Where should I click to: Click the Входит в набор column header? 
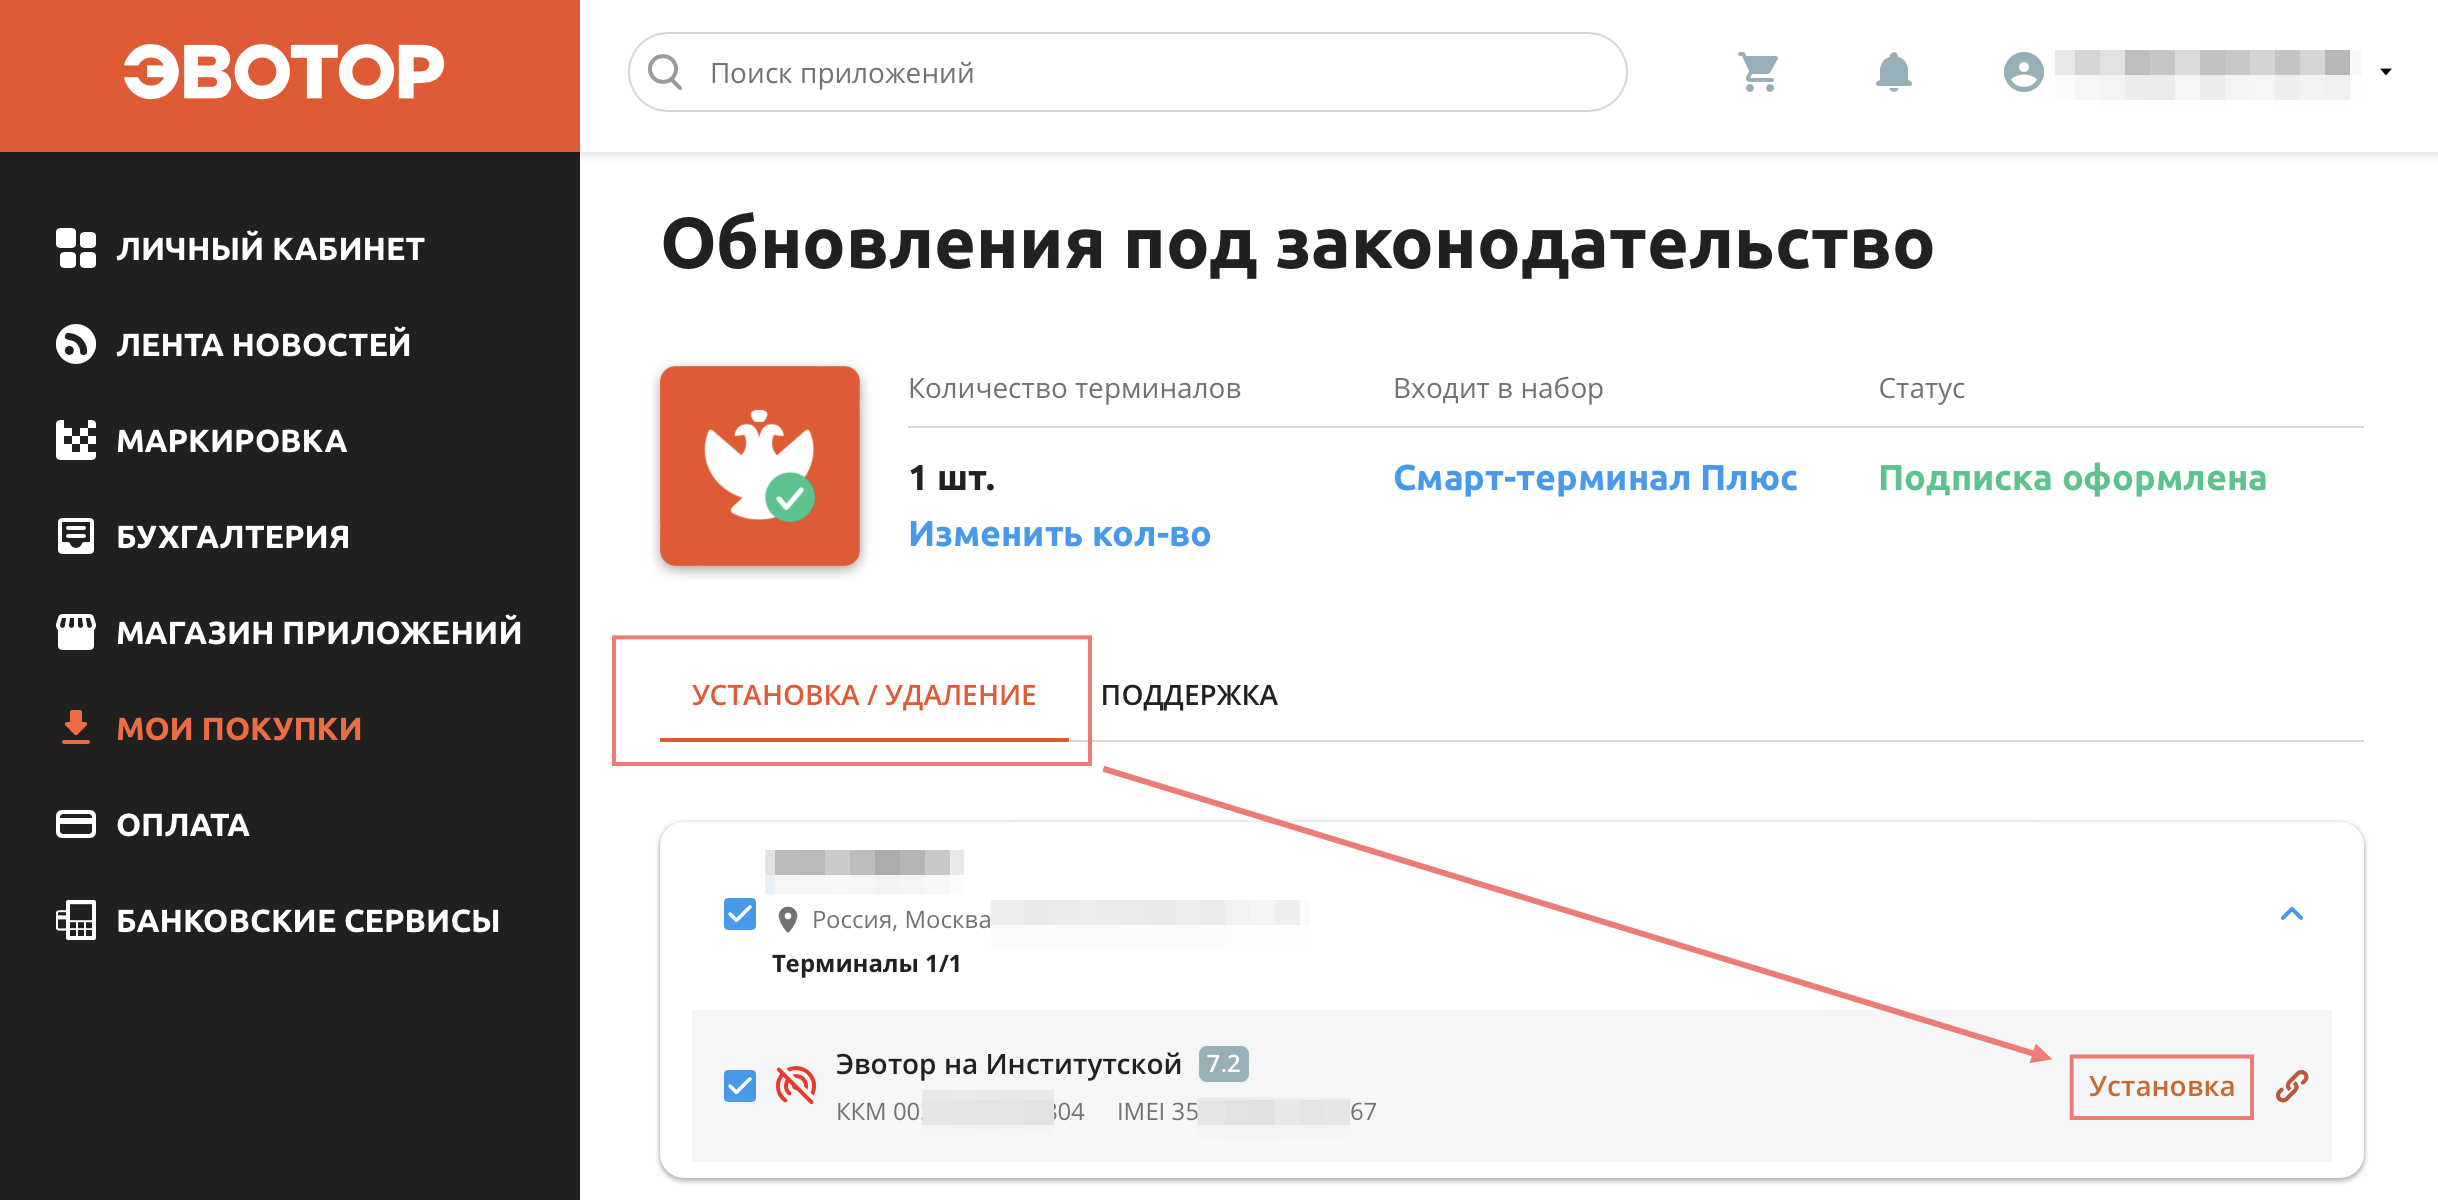(x=1499, y=388)
